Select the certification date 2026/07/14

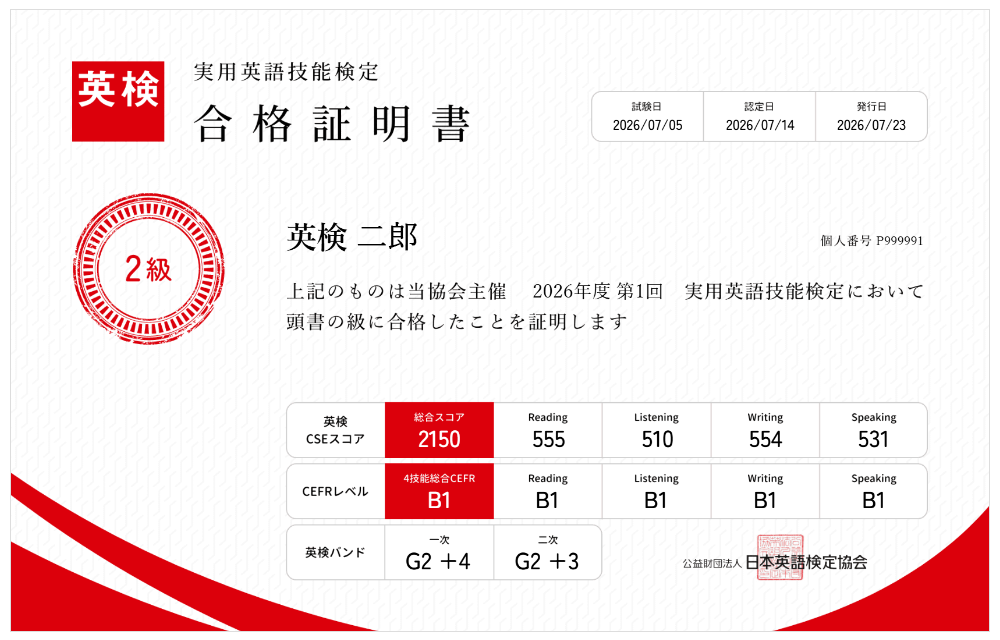point(760,125)
